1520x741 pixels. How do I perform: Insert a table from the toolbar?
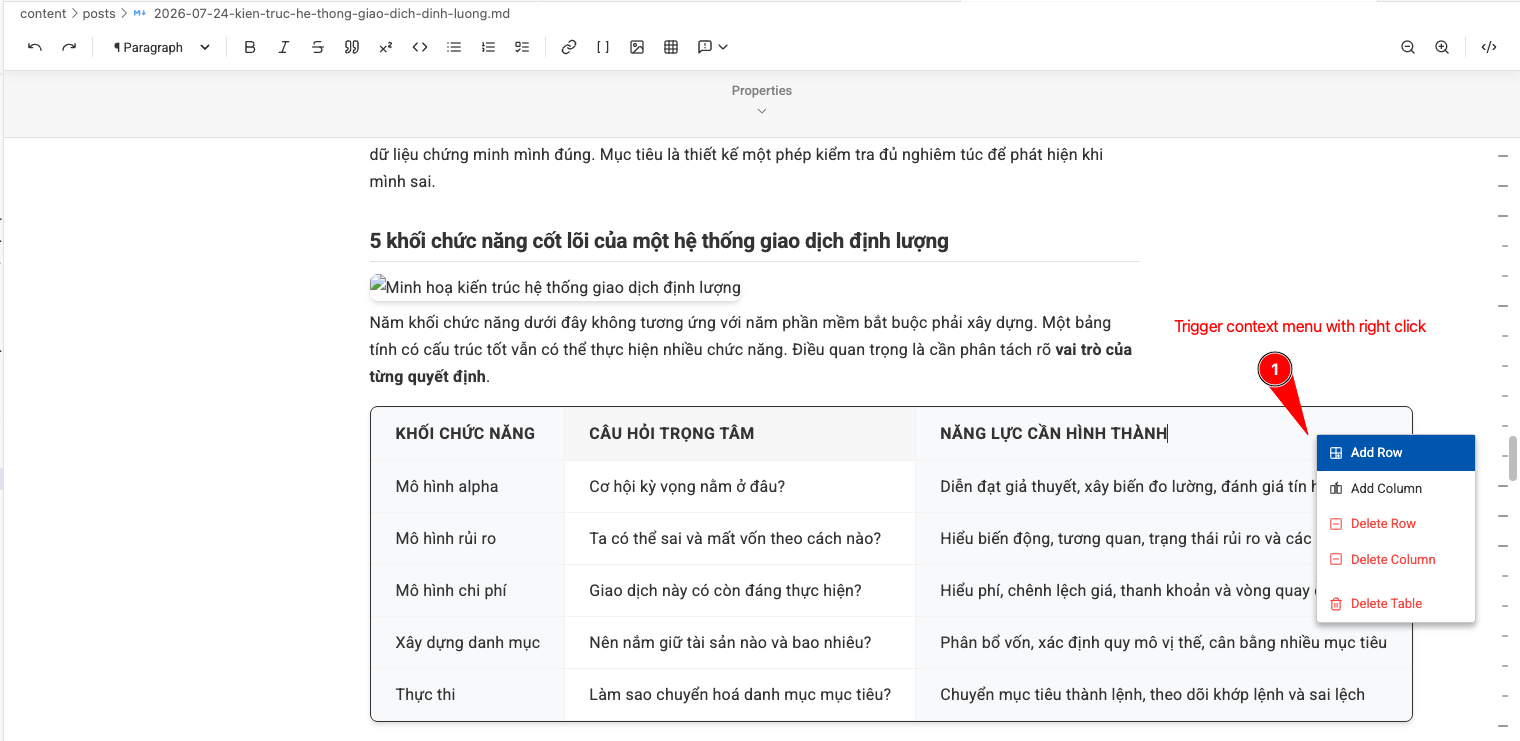671,47
